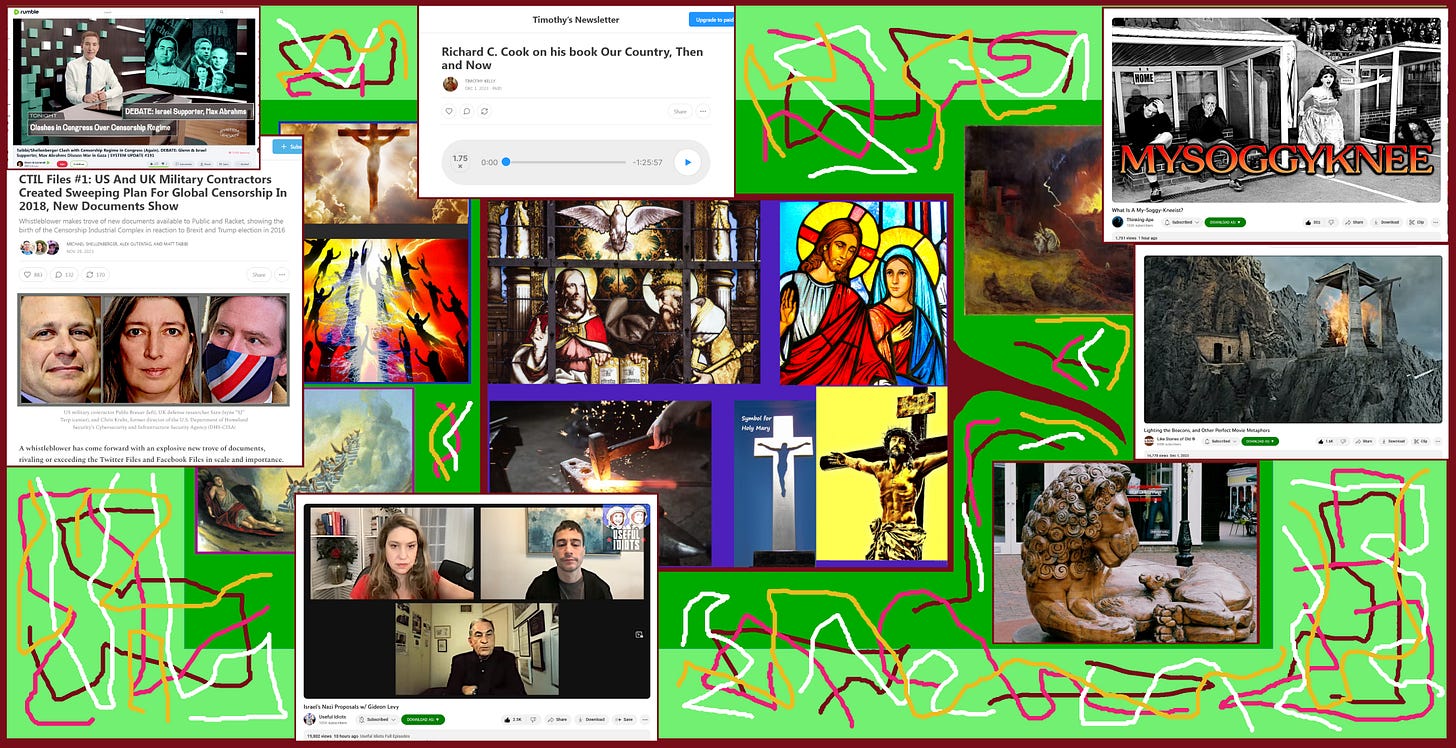Dislike the What Is A My-Soggy-Kneeist video
The width and height of the screenshot is (1456, 748).
coord(1331,222)
